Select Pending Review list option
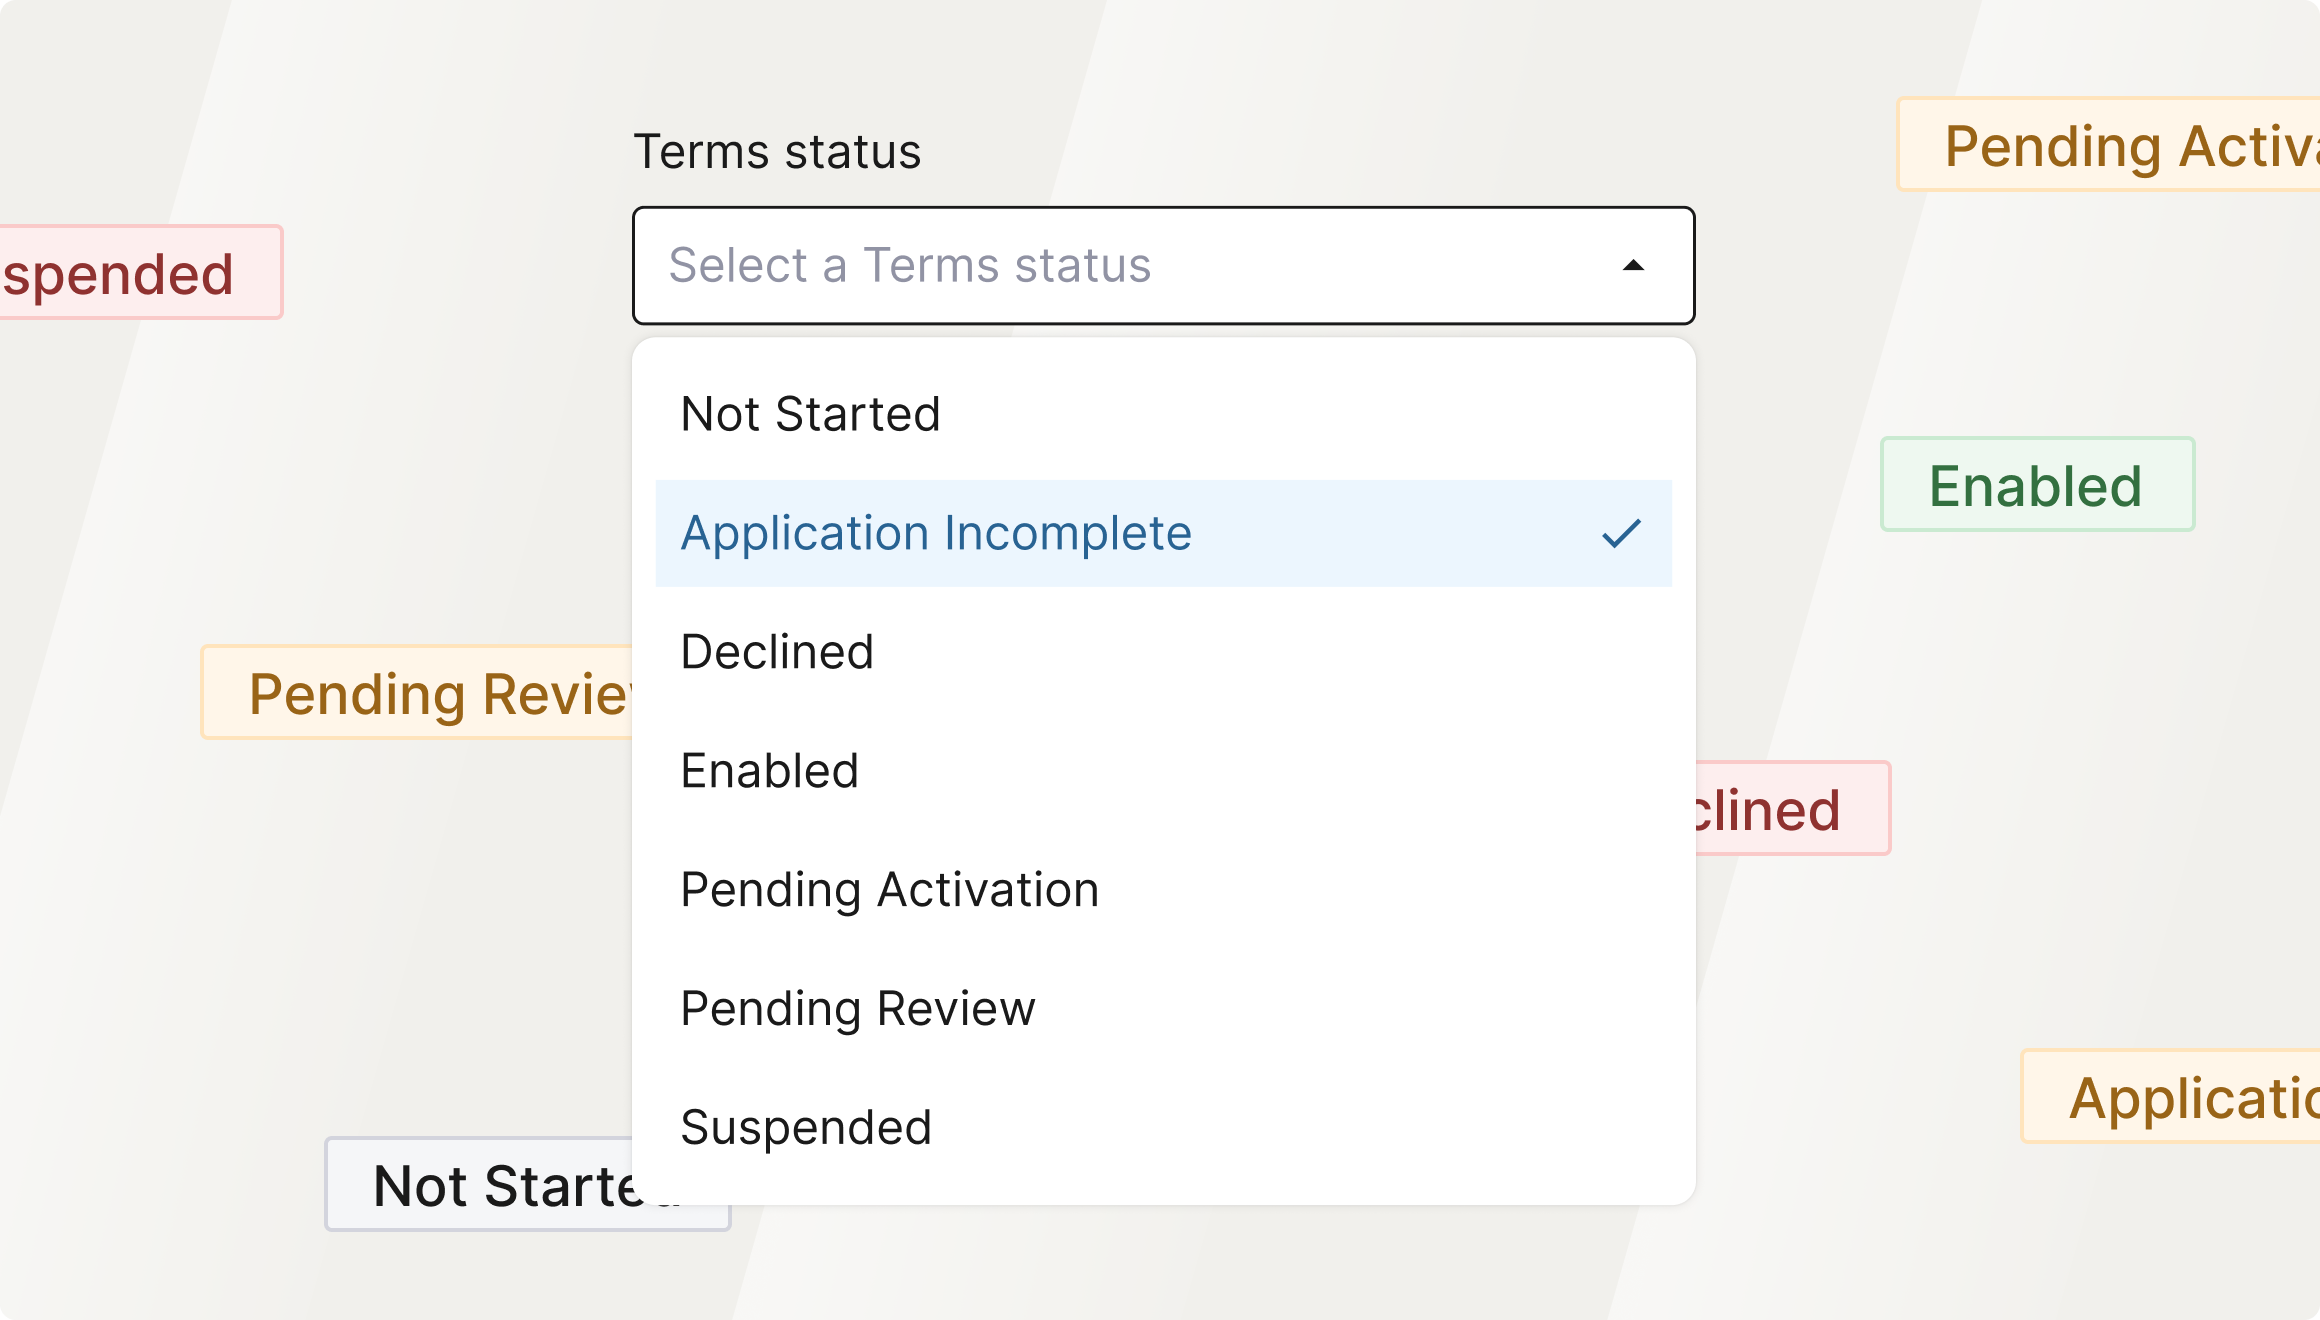This screenshot has height=1320, width=2320. [1163, 1008]
